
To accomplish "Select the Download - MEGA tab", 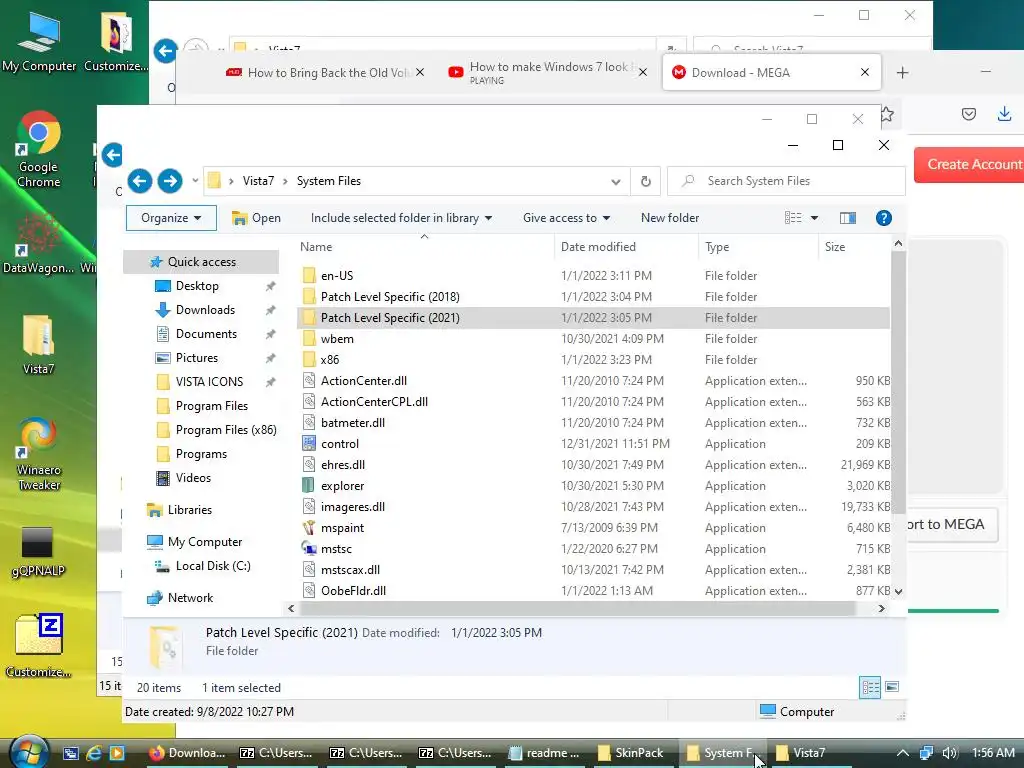I will point(771,72).
